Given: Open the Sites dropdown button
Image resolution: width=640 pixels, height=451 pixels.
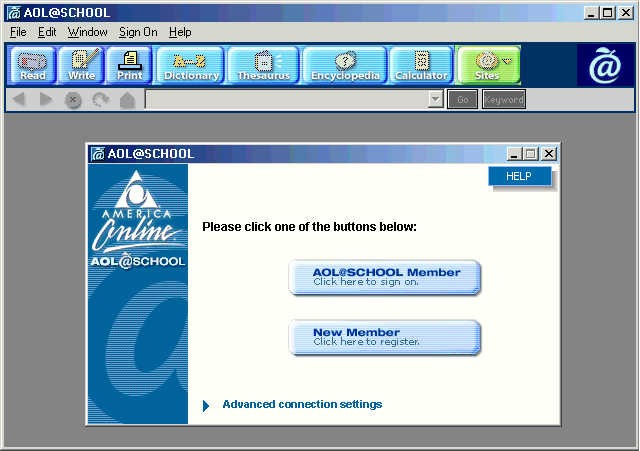Looking at the screenshot, I should (x=488, y=65).
